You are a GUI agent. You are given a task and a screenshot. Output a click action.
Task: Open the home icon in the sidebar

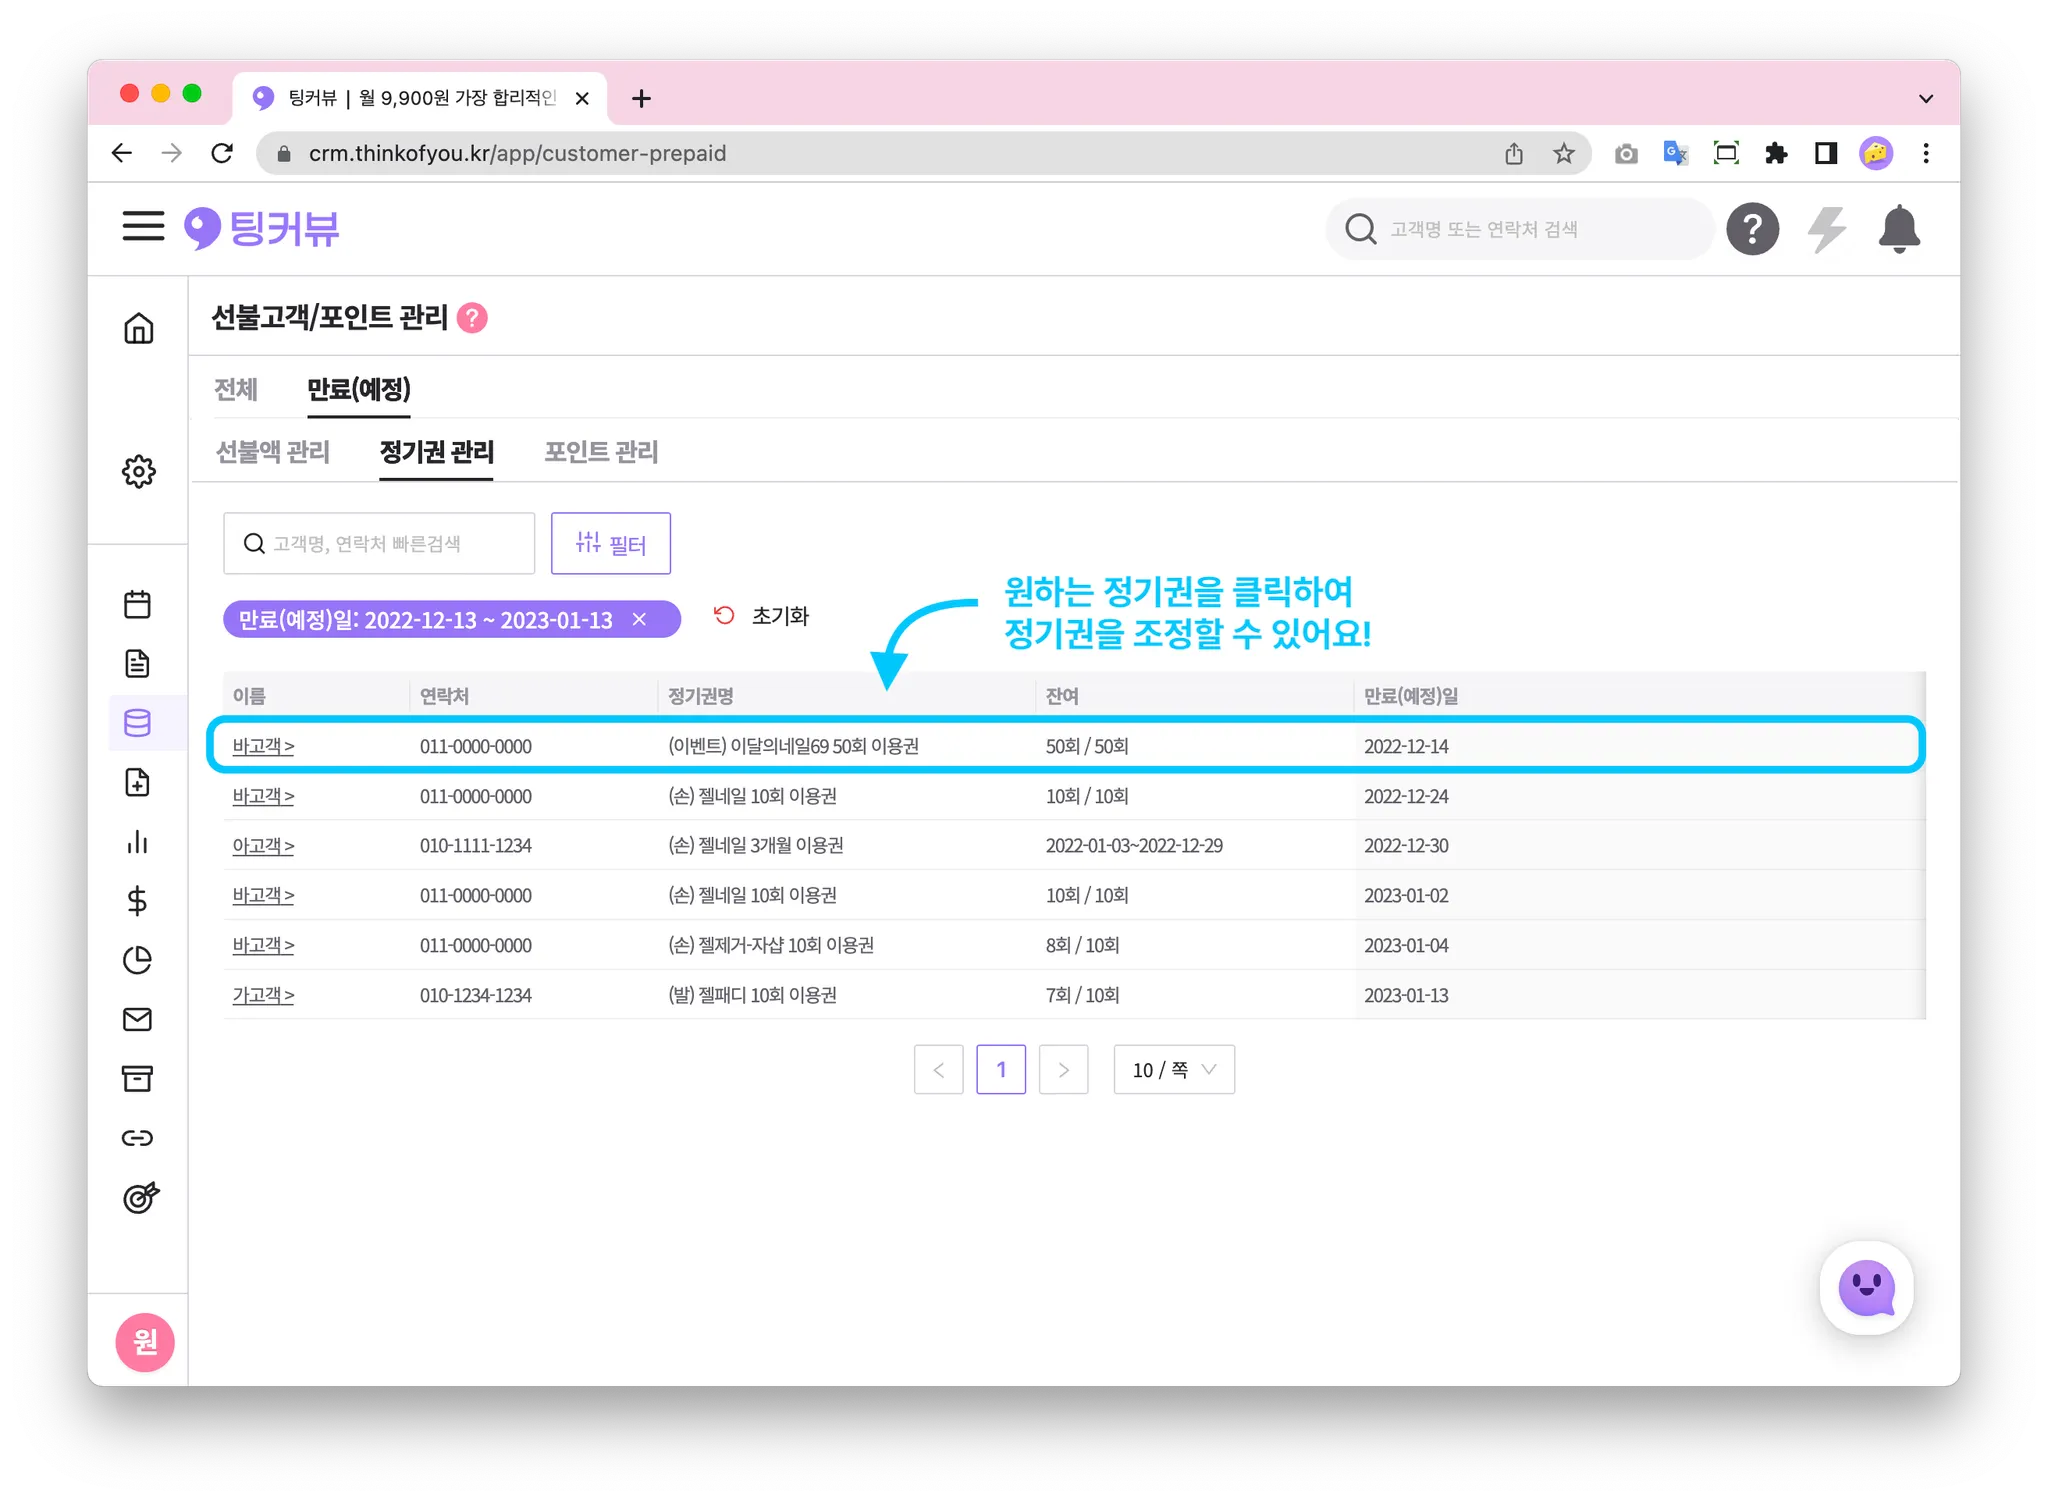tap(139, 328)
